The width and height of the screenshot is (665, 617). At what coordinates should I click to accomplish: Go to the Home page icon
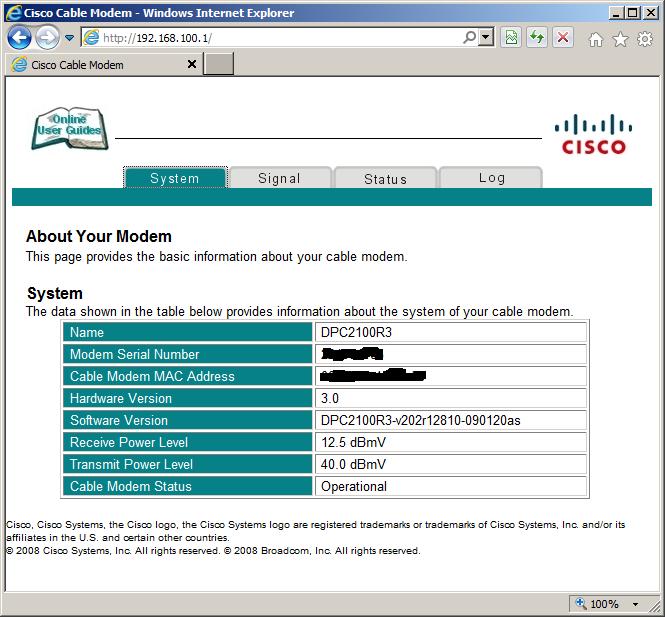[595, 39]
